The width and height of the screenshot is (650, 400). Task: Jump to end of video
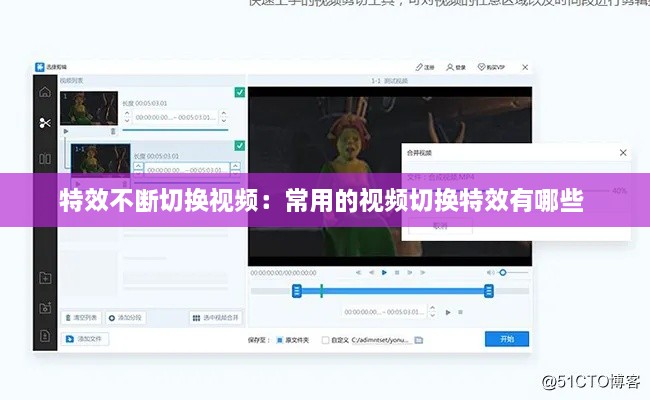pos(422,272)
